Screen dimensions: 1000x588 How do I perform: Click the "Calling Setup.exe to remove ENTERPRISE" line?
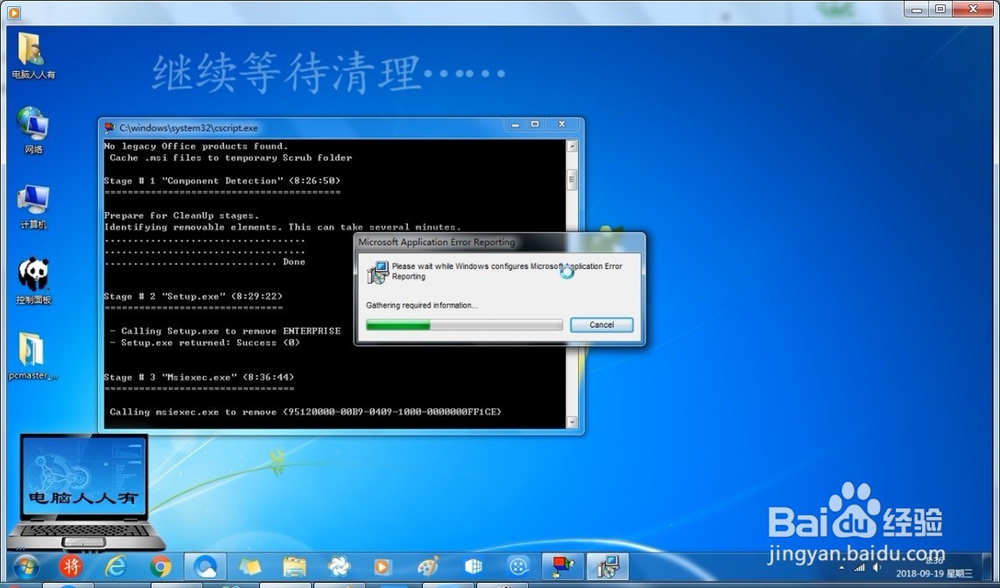[225, 331]
